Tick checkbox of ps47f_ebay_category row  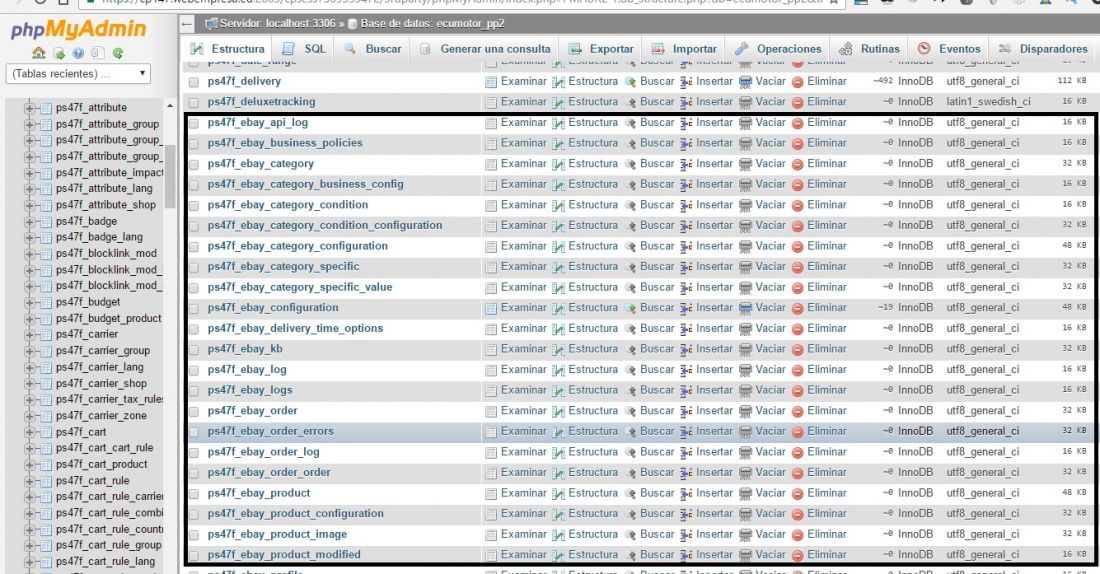point(194,165)
